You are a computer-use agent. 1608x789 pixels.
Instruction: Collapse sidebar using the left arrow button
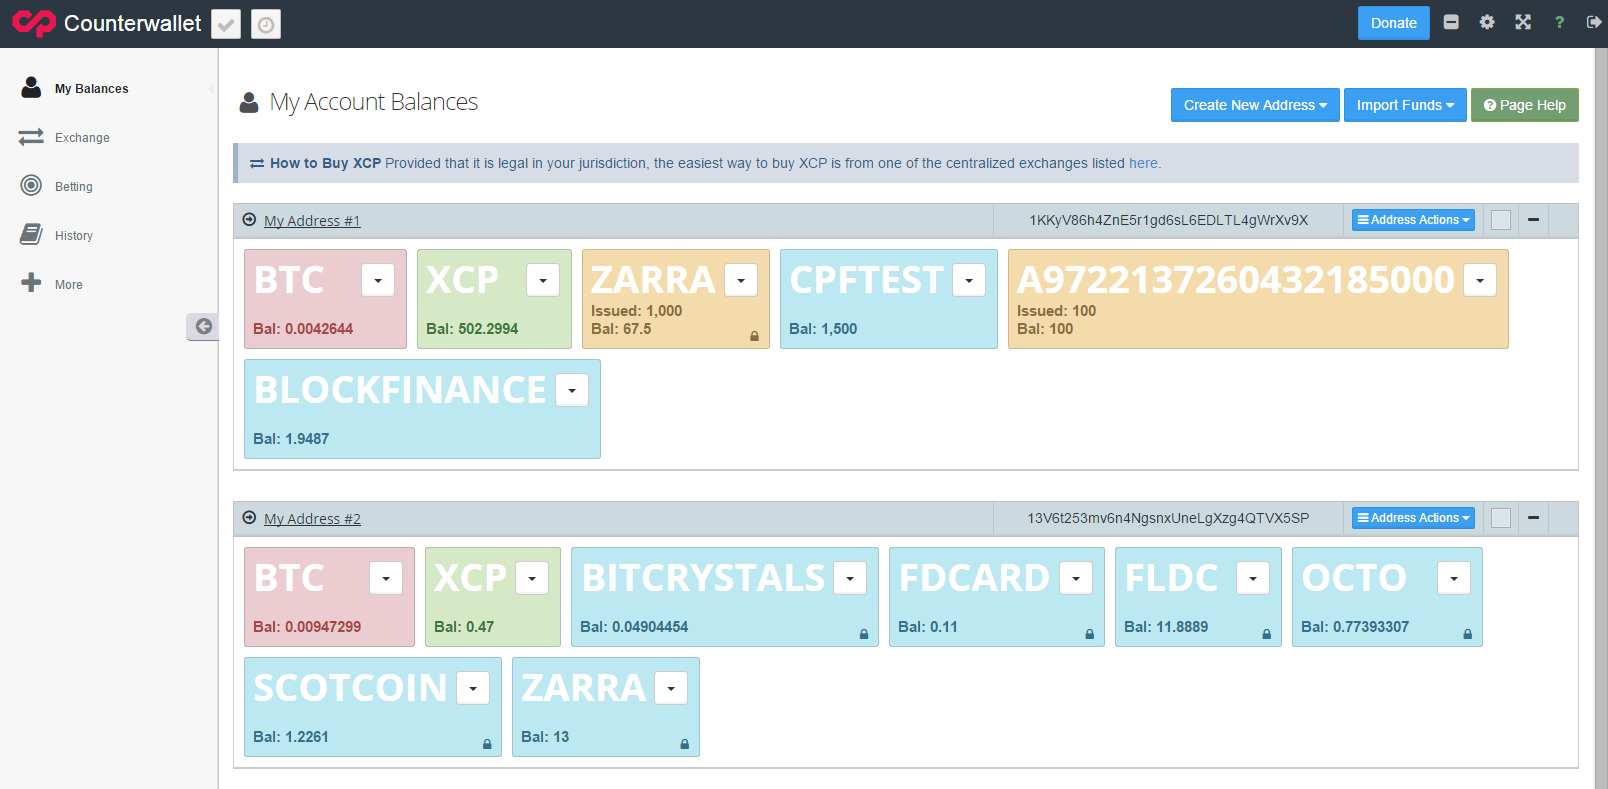tap(203, 326)
